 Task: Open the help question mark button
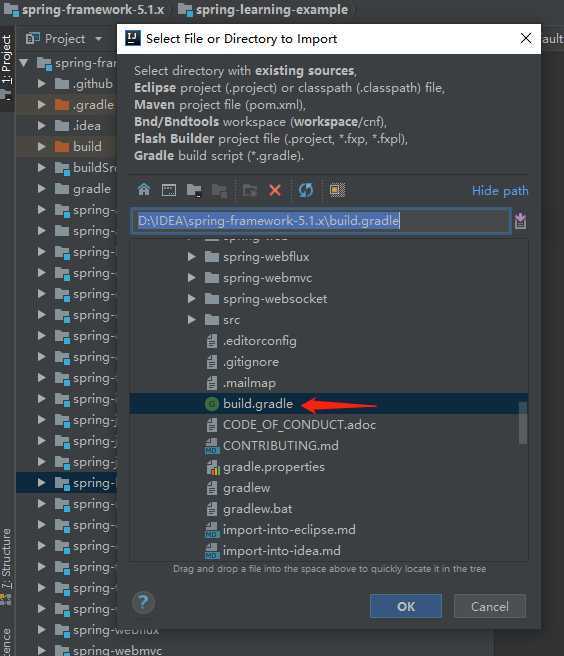pyautogui.click(x=143, y=603)
